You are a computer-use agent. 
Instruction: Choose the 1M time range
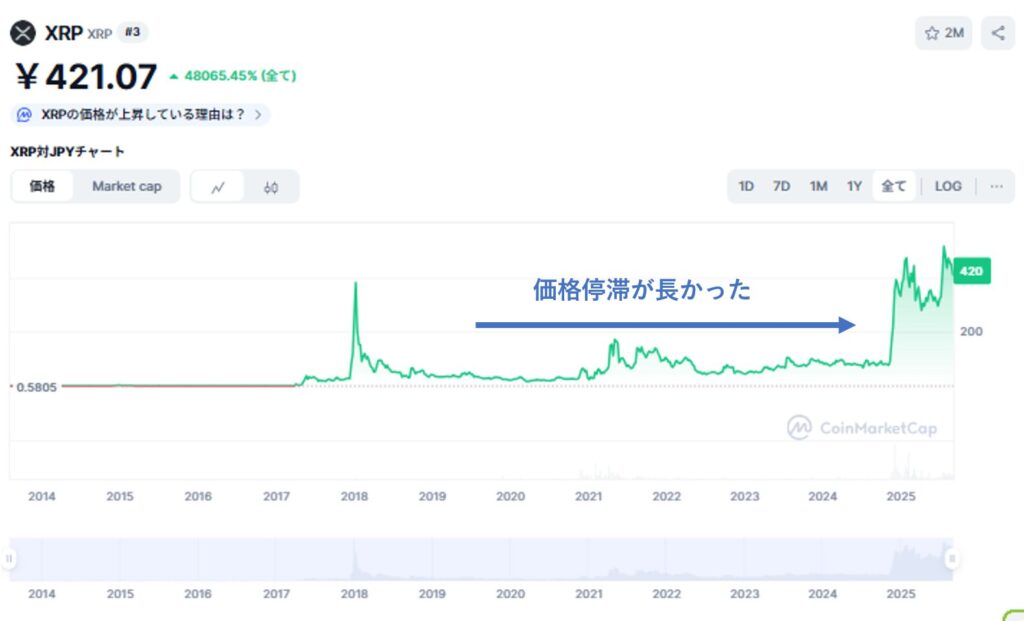tap(819, 186)
